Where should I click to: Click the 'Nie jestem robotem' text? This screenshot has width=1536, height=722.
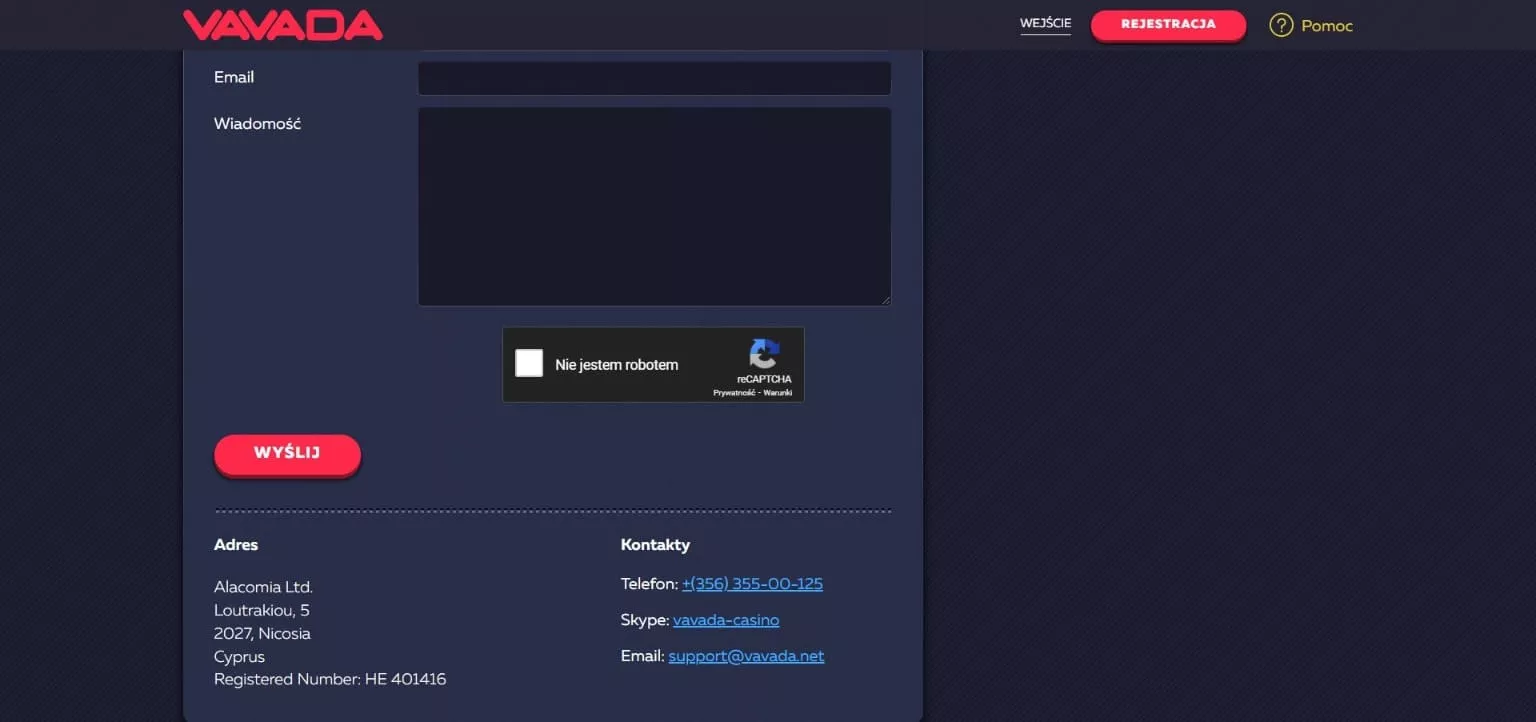616,365
